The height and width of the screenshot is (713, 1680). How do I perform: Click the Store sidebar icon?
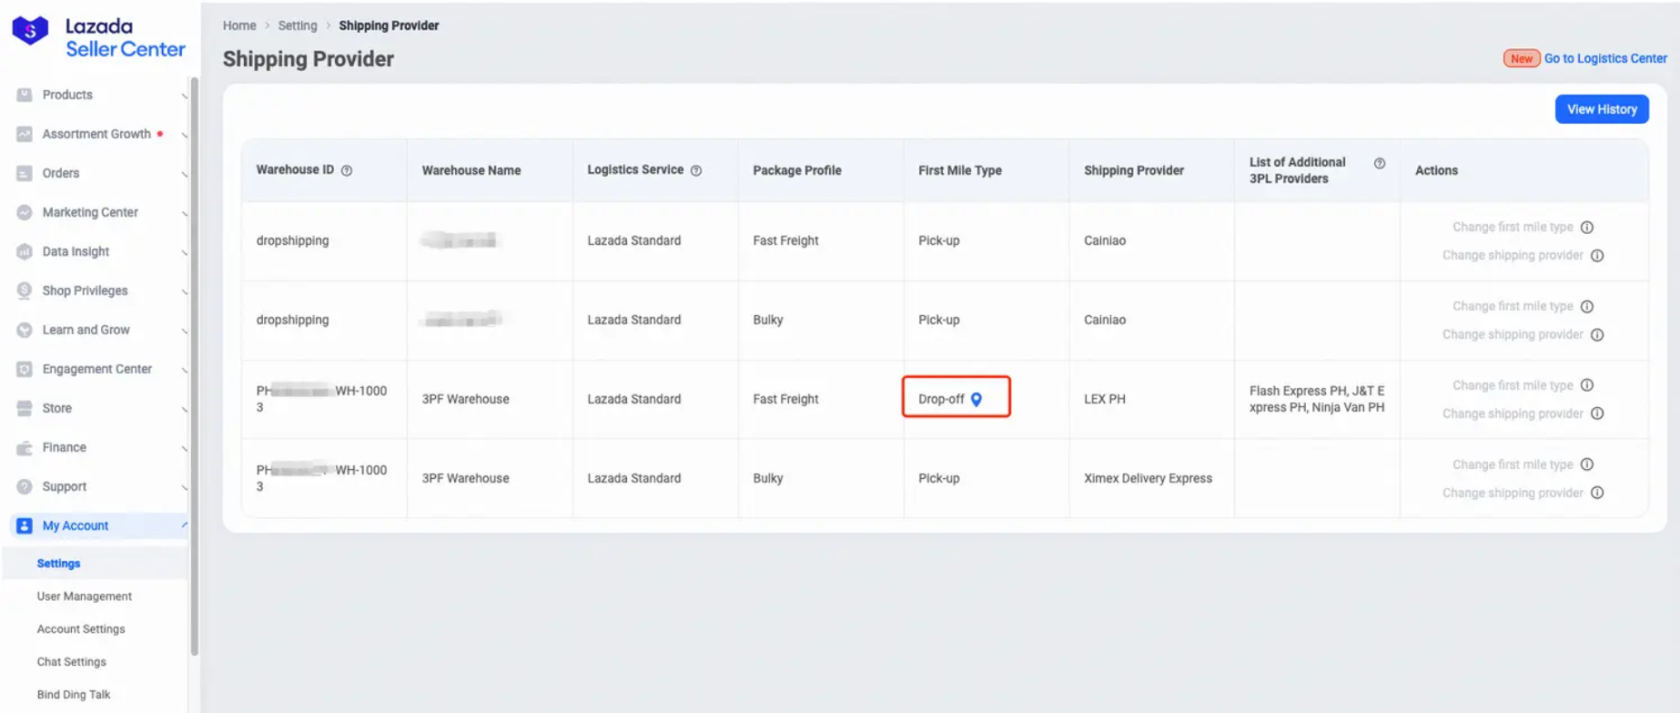pyautogui.click(x=25, y=408)
